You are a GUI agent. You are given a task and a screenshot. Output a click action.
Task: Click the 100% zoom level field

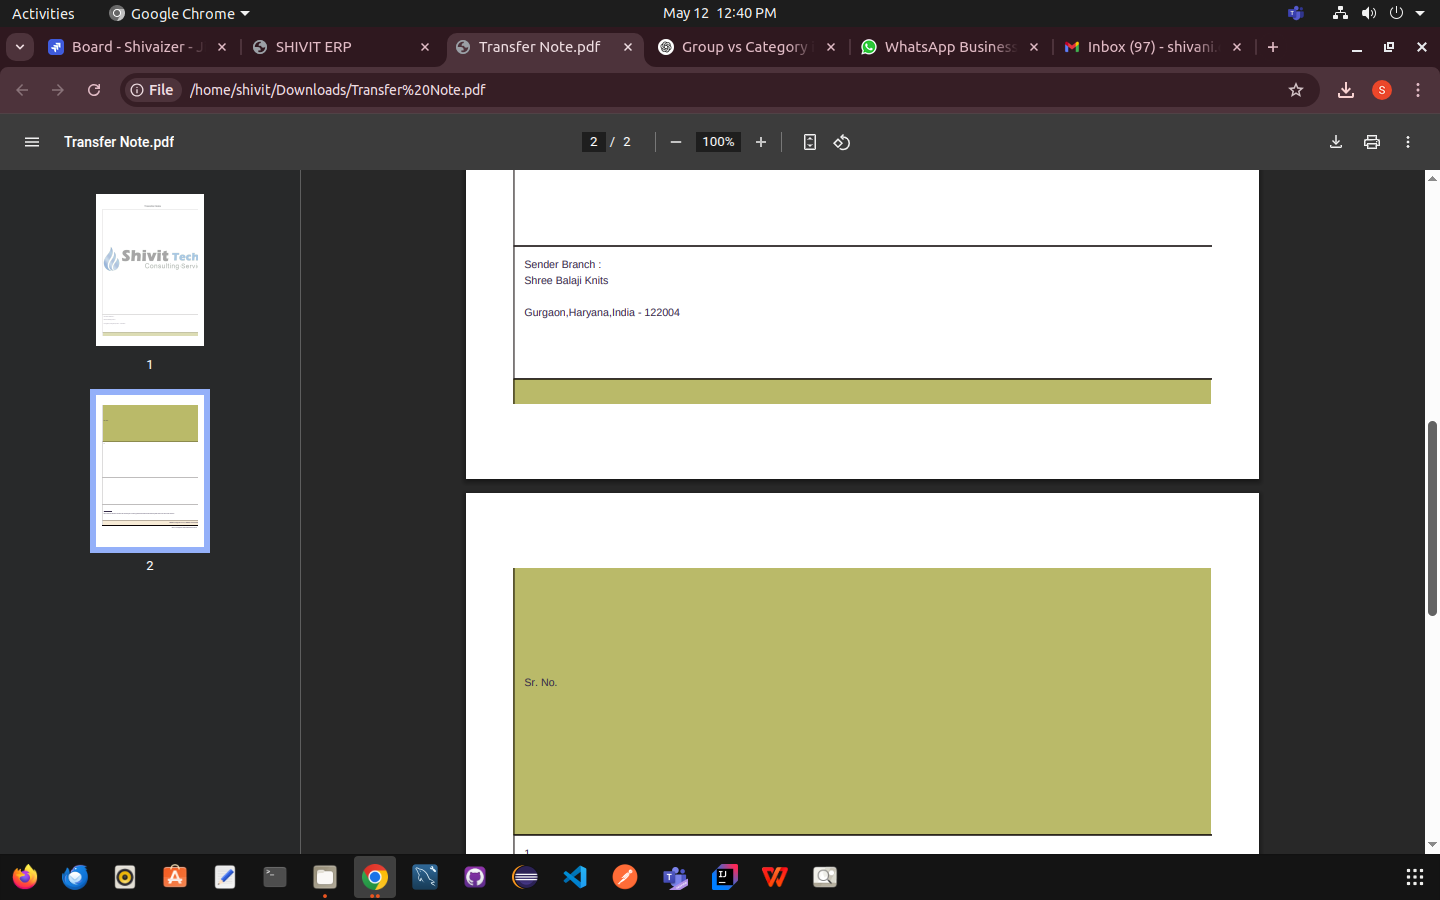click(718, 142)
